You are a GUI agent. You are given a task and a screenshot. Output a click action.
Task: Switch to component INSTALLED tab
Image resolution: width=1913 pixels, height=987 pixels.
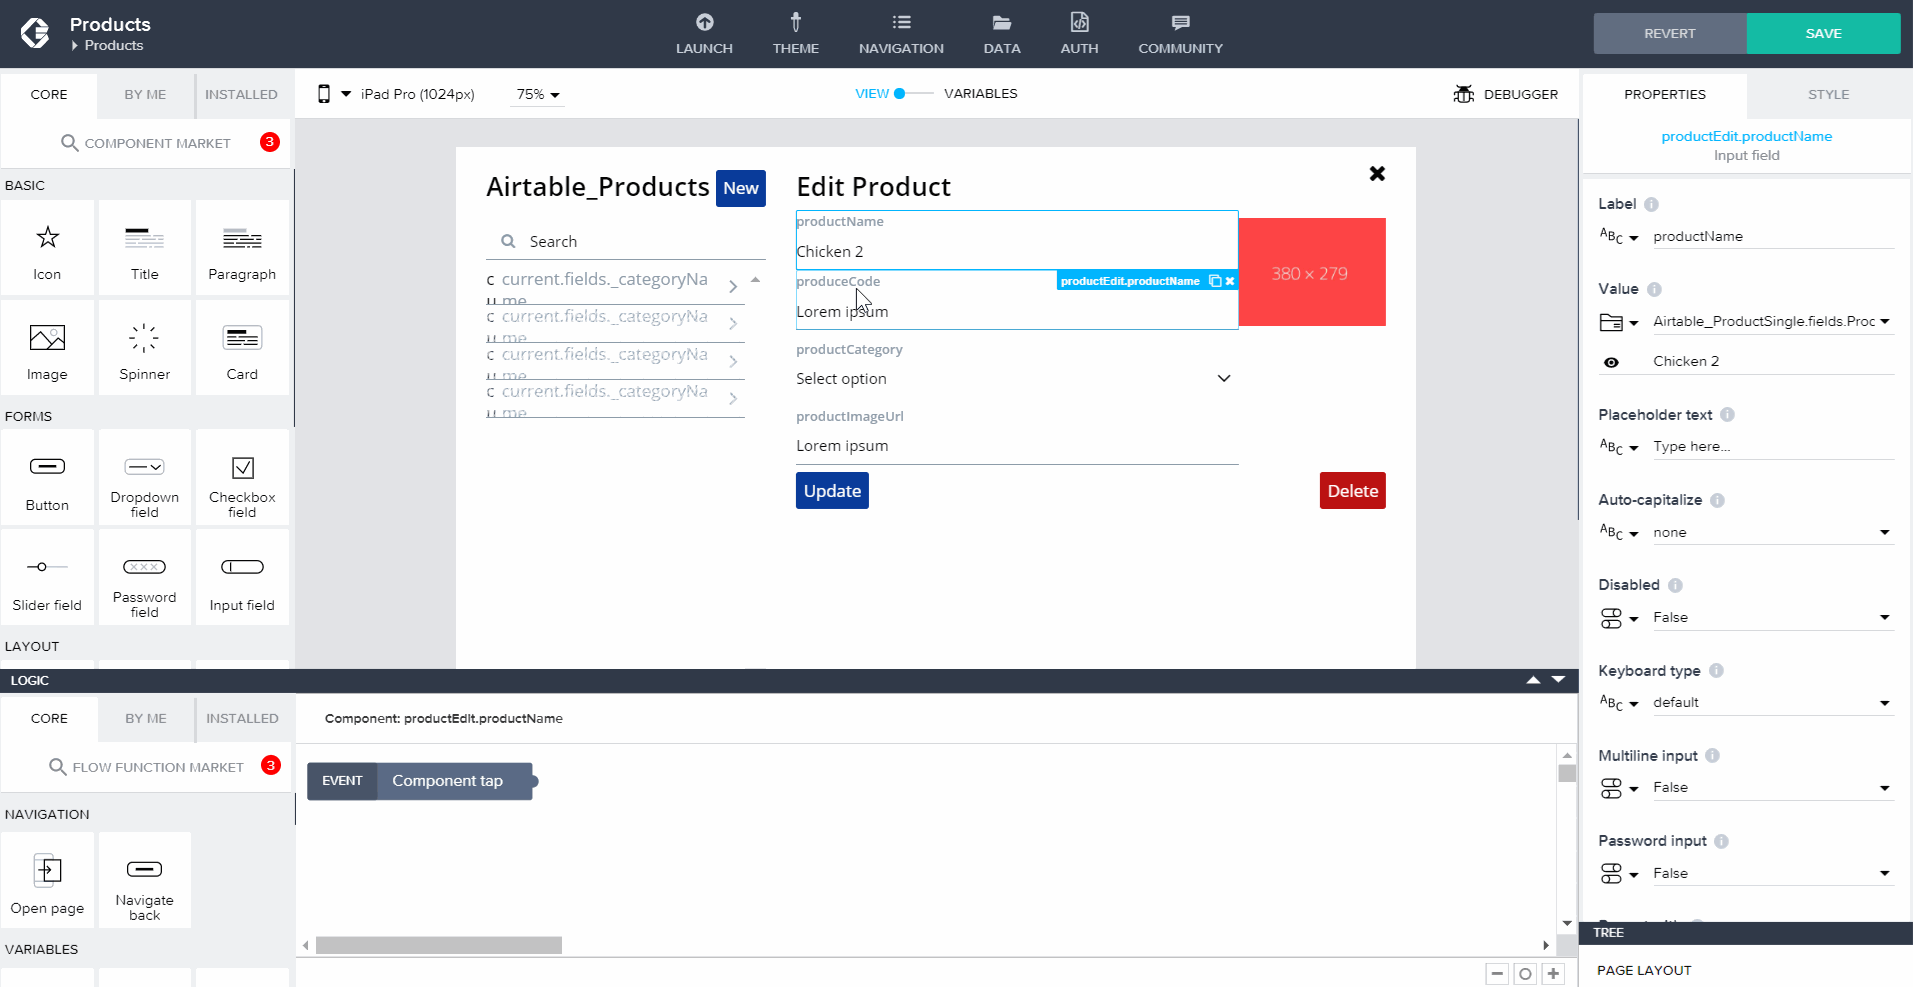click(241, 95)
